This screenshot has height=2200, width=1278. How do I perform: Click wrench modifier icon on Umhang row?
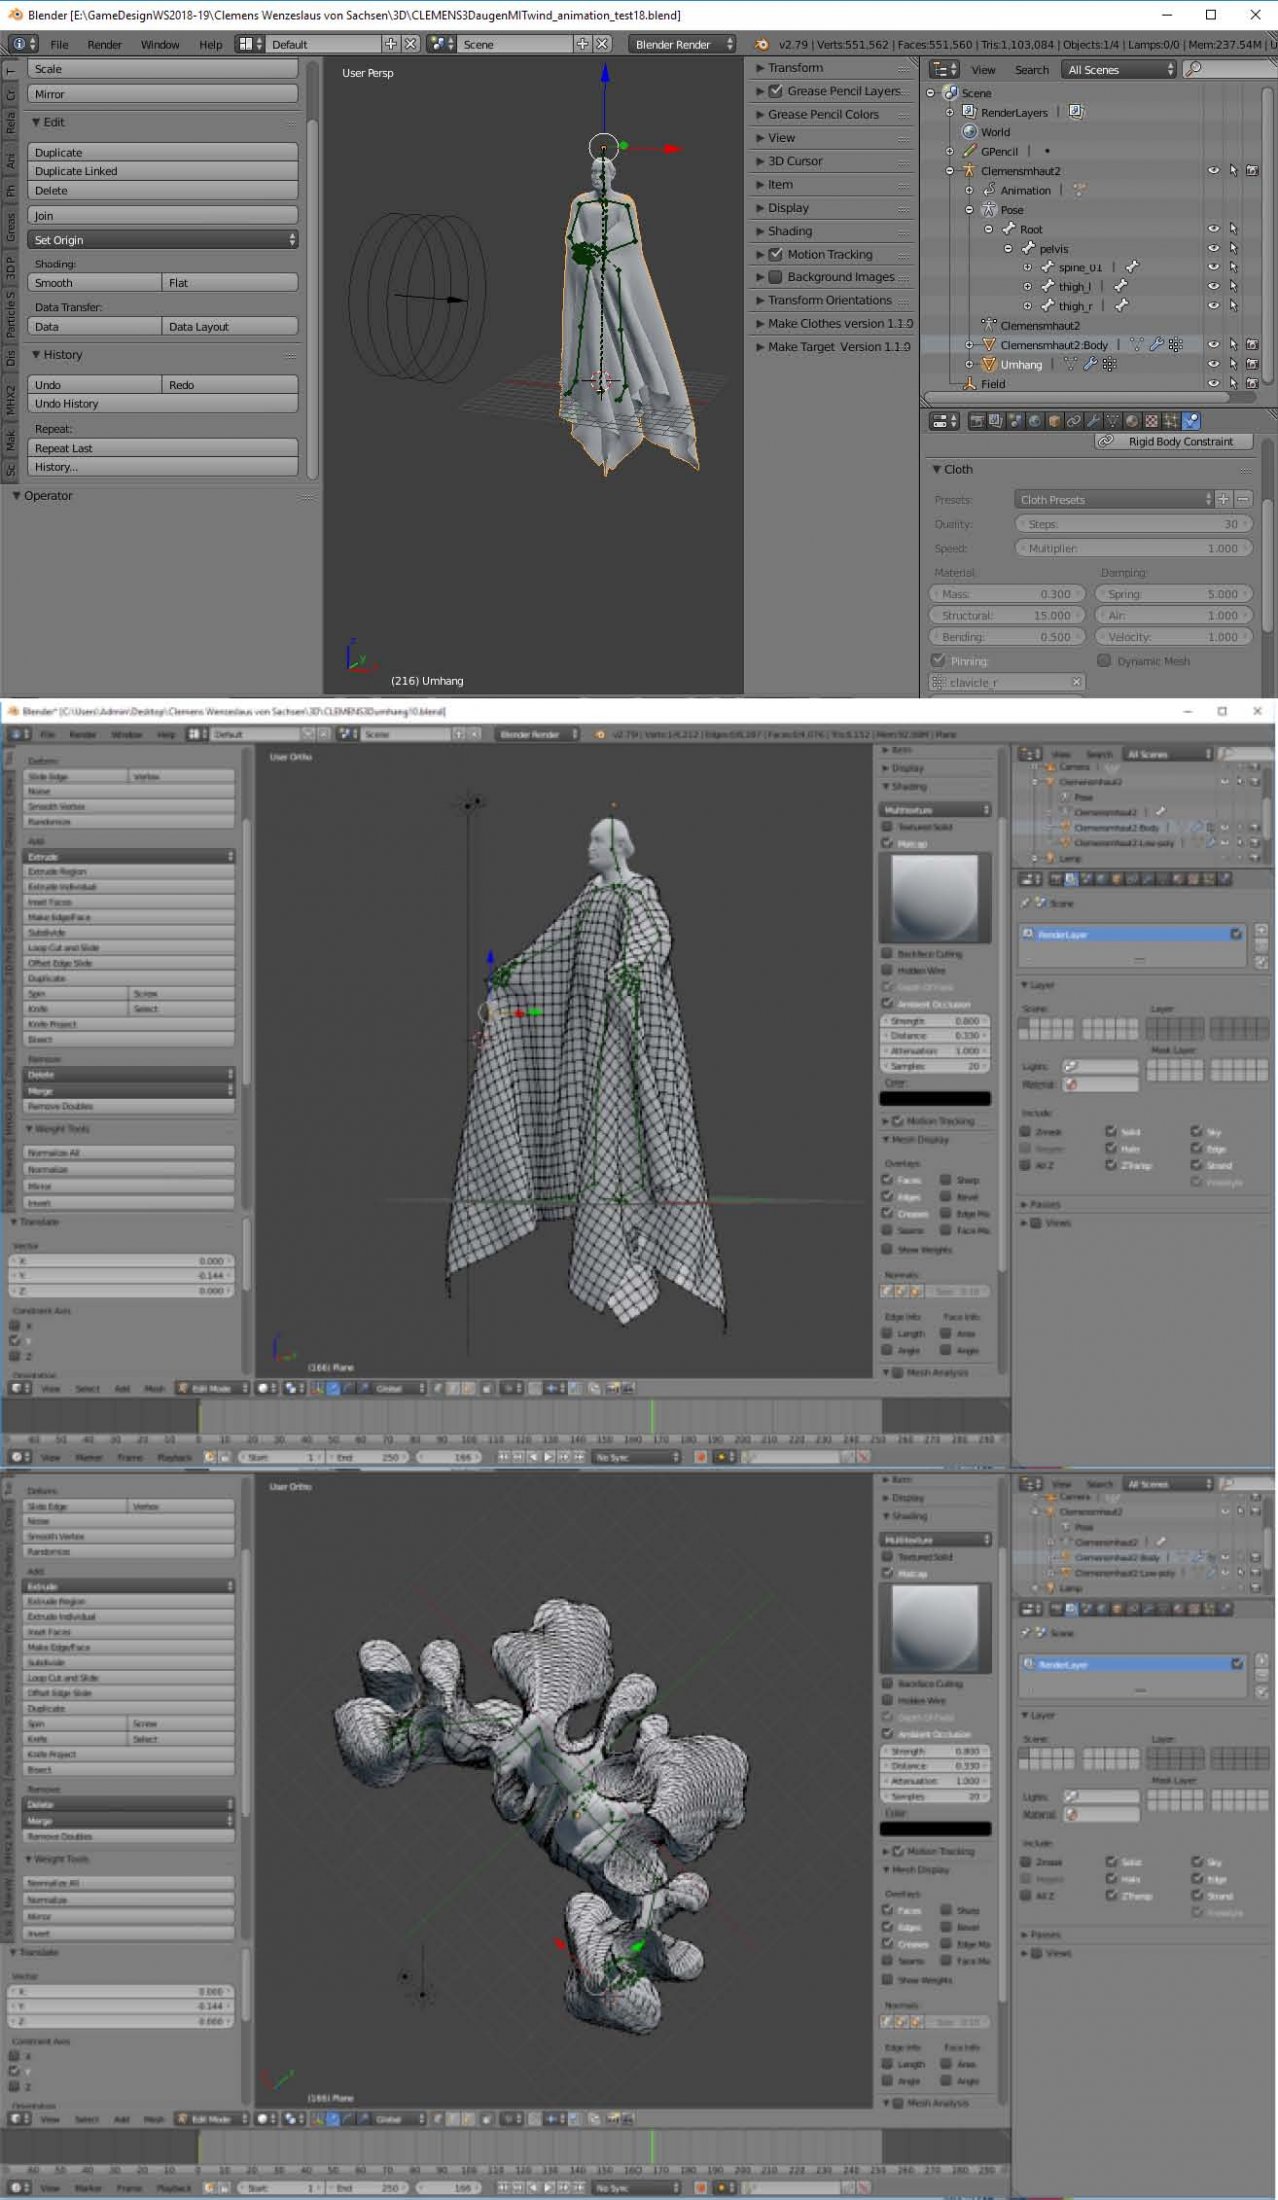[x=1090, y=364]
